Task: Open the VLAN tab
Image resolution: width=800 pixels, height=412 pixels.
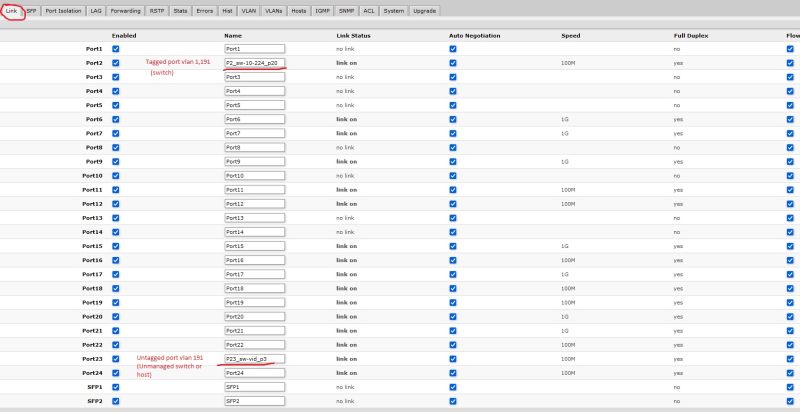Action: 249,11
